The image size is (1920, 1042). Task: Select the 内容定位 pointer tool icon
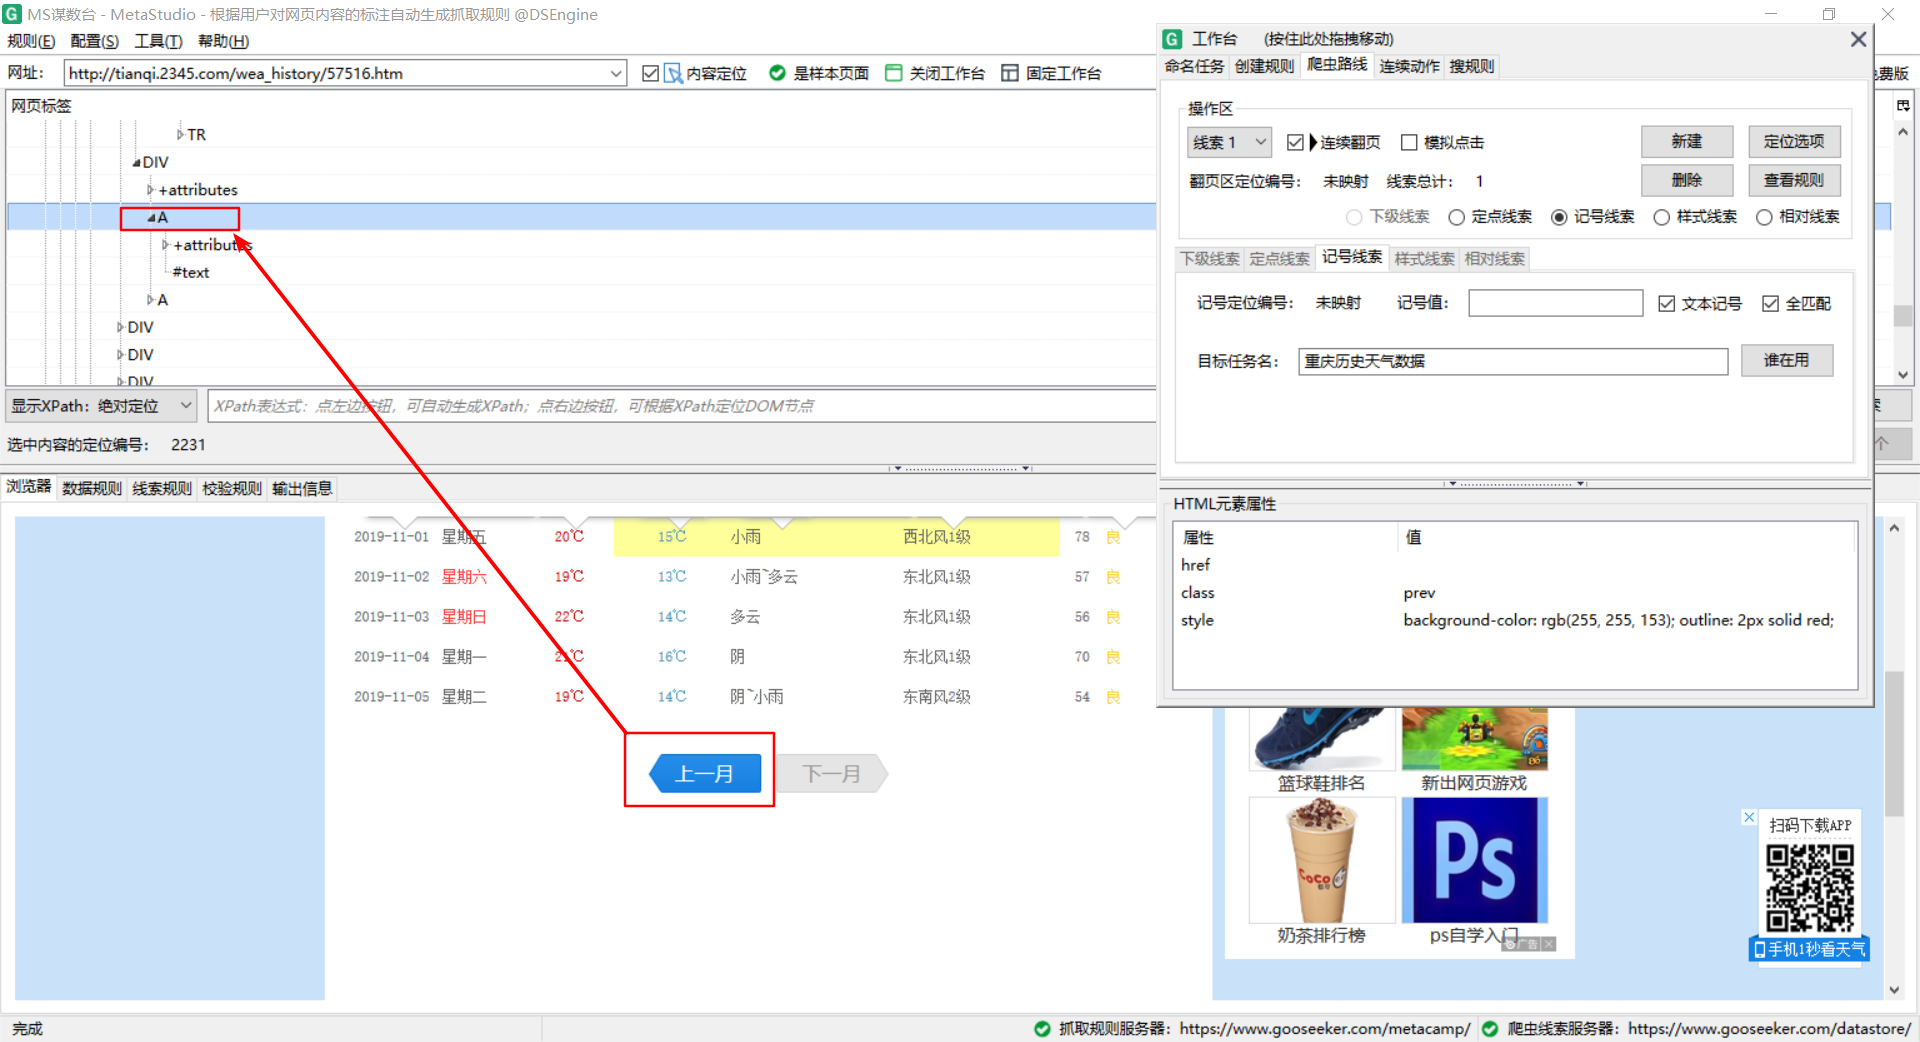[x=672, y=72]
